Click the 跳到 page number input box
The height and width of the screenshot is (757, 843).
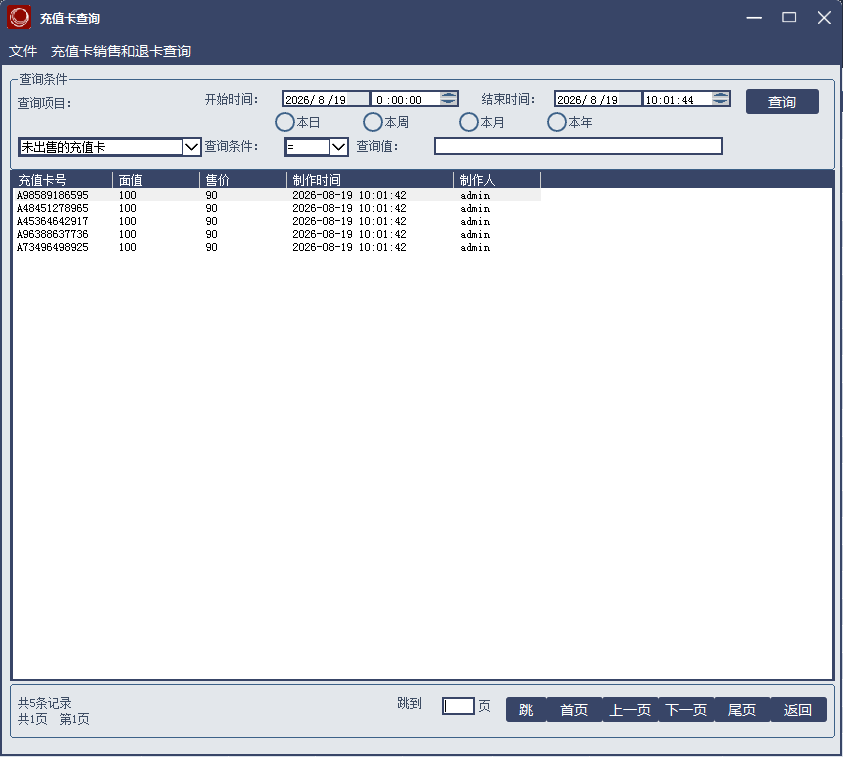coord(458,706)
